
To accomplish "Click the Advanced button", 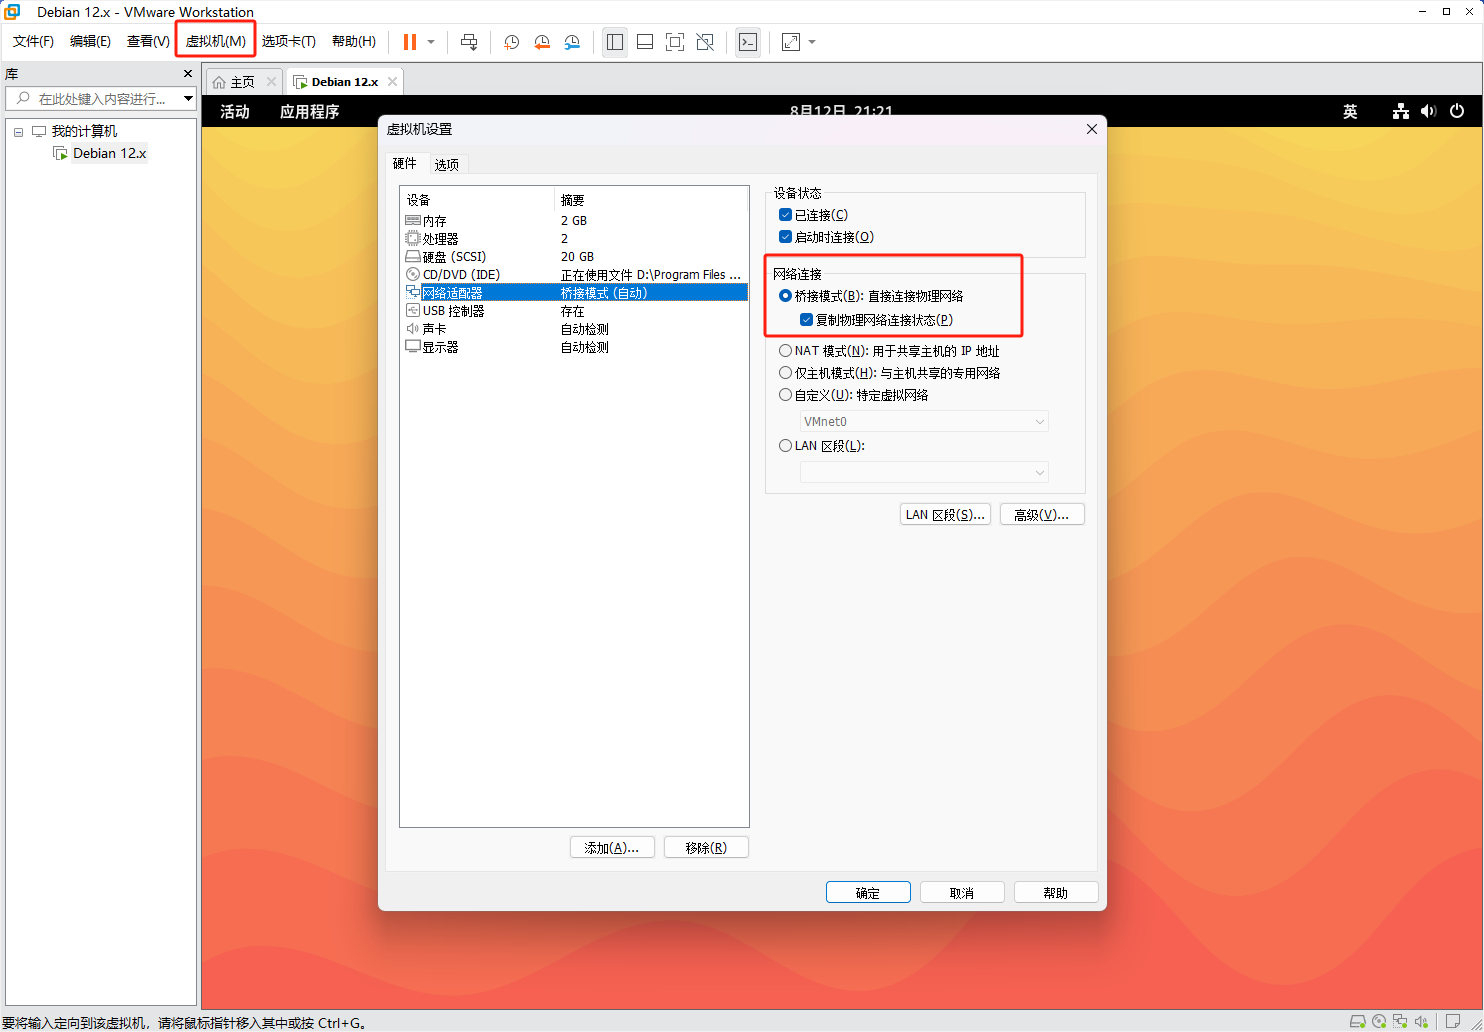I will click(1042, 515).
